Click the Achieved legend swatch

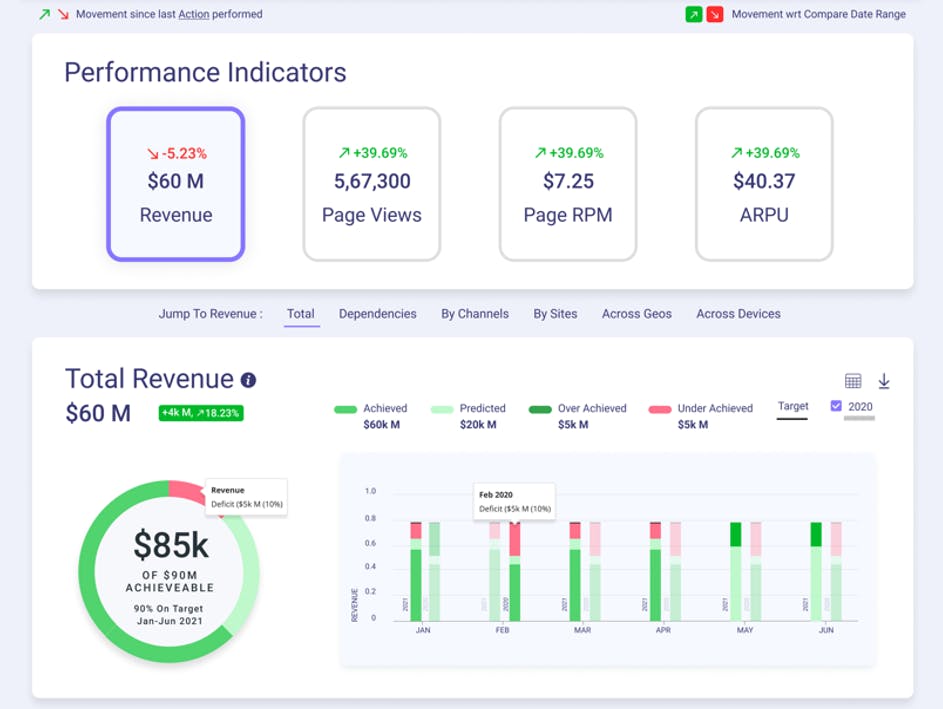[346, 410]
